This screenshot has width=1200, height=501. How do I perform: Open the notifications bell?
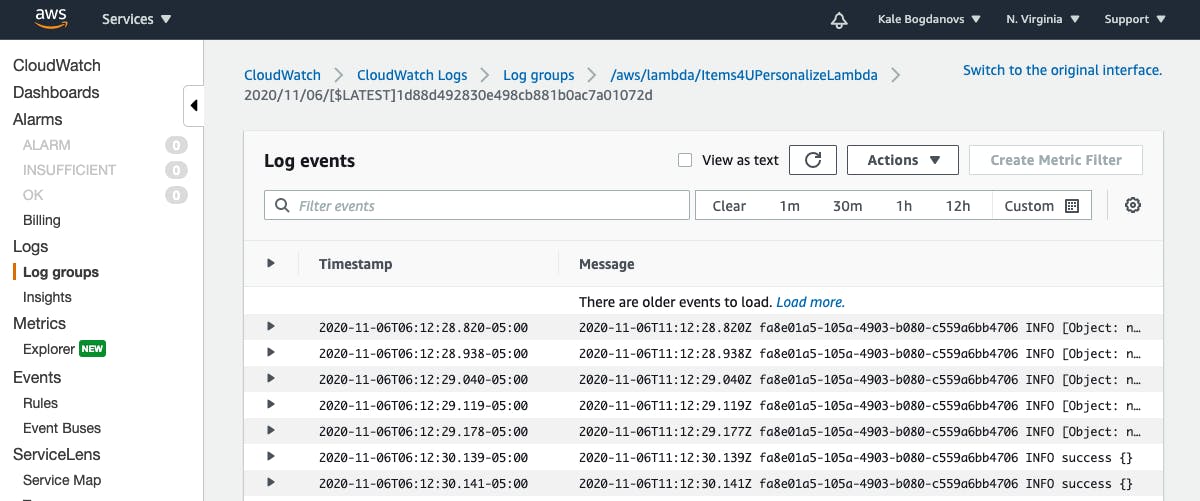coord(839,20)
